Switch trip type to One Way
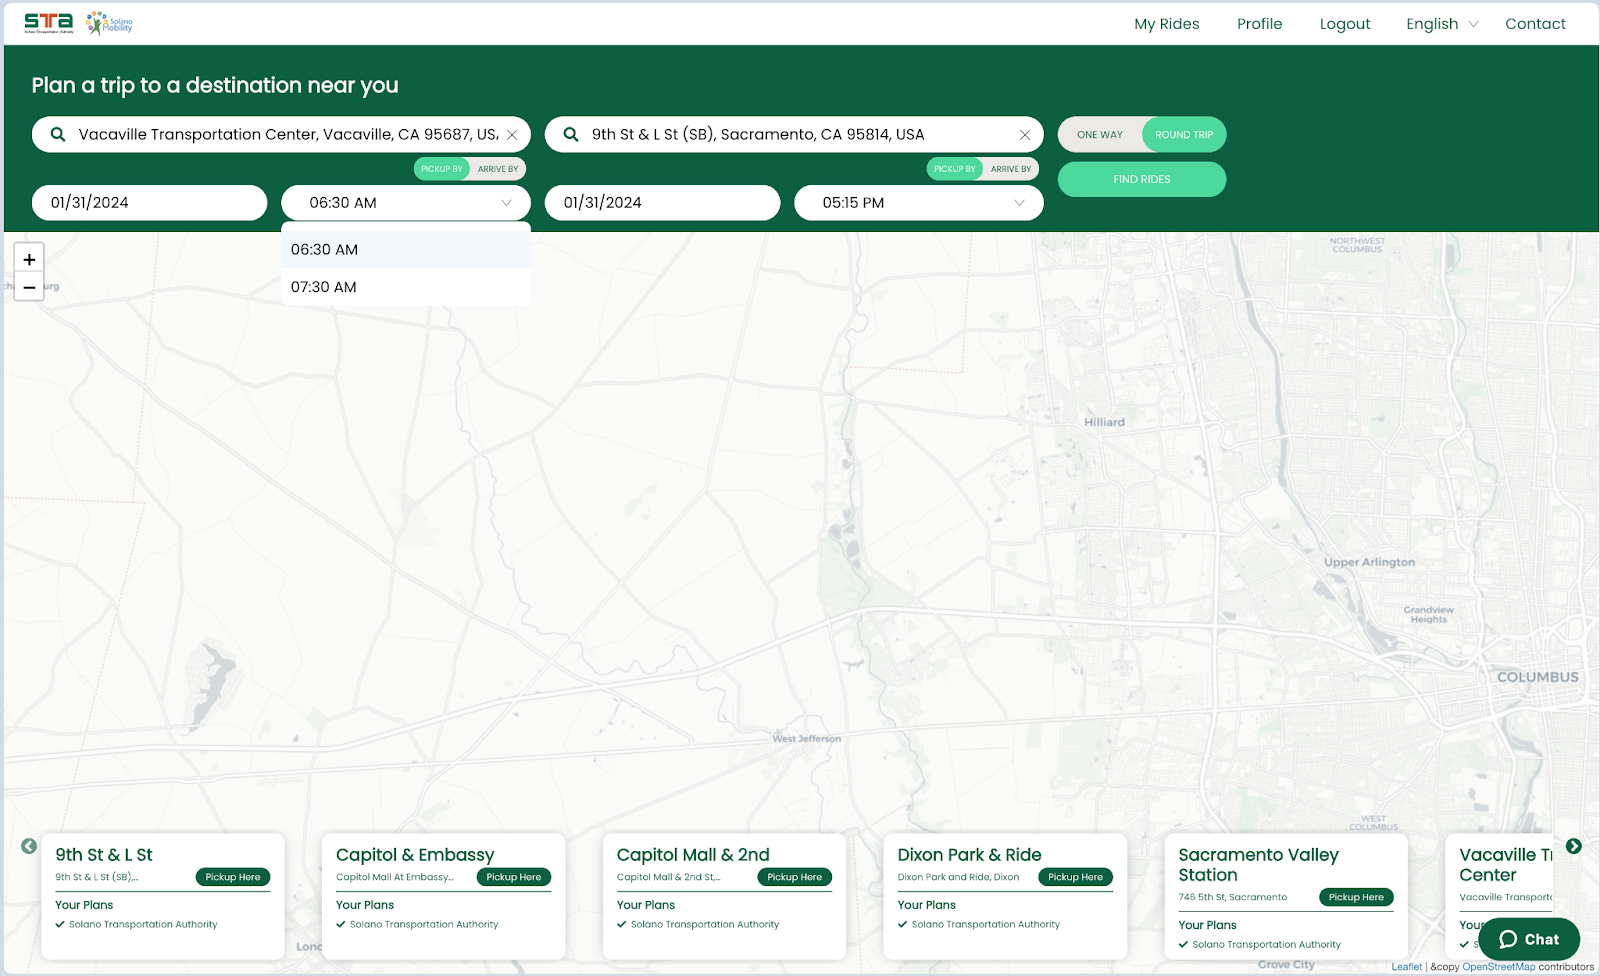1600x976 pixels. tap(1100, 135)
